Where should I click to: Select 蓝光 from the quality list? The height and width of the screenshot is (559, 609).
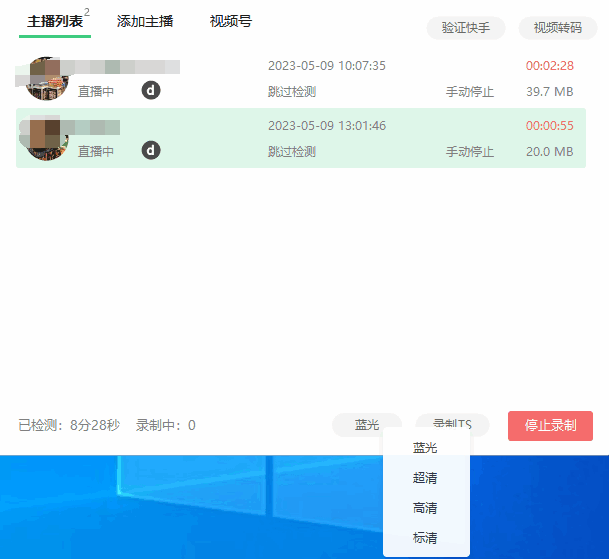coord(425,448)
